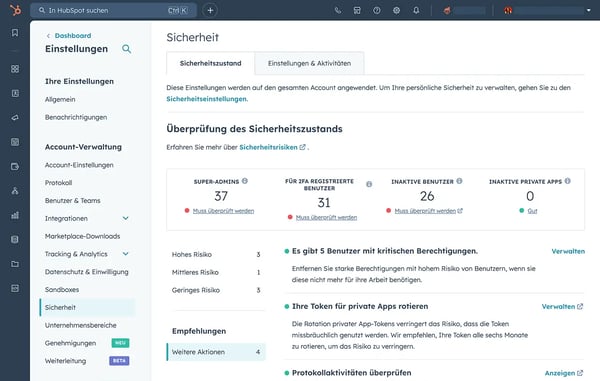Viewport: 600px width, 381px height.
Task: Open Benachrichtigungen settings
Action: coord(76,117)
